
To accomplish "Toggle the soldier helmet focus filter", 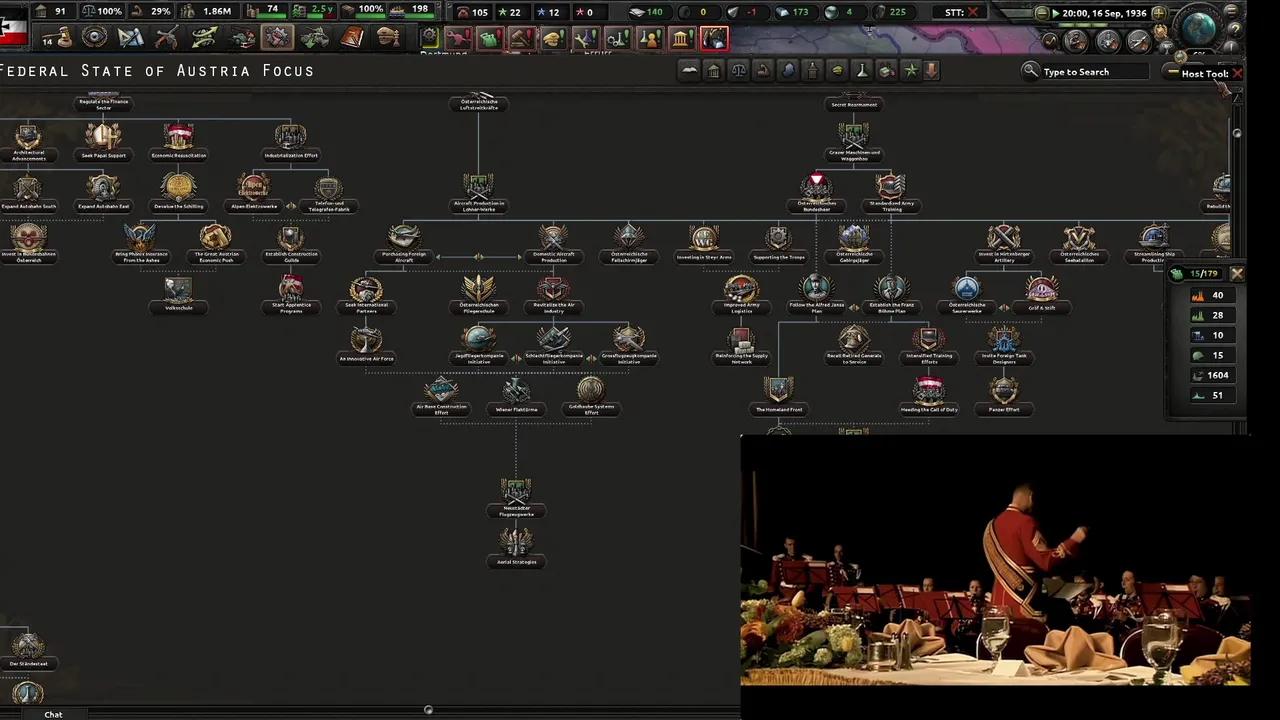I will 837,71.
